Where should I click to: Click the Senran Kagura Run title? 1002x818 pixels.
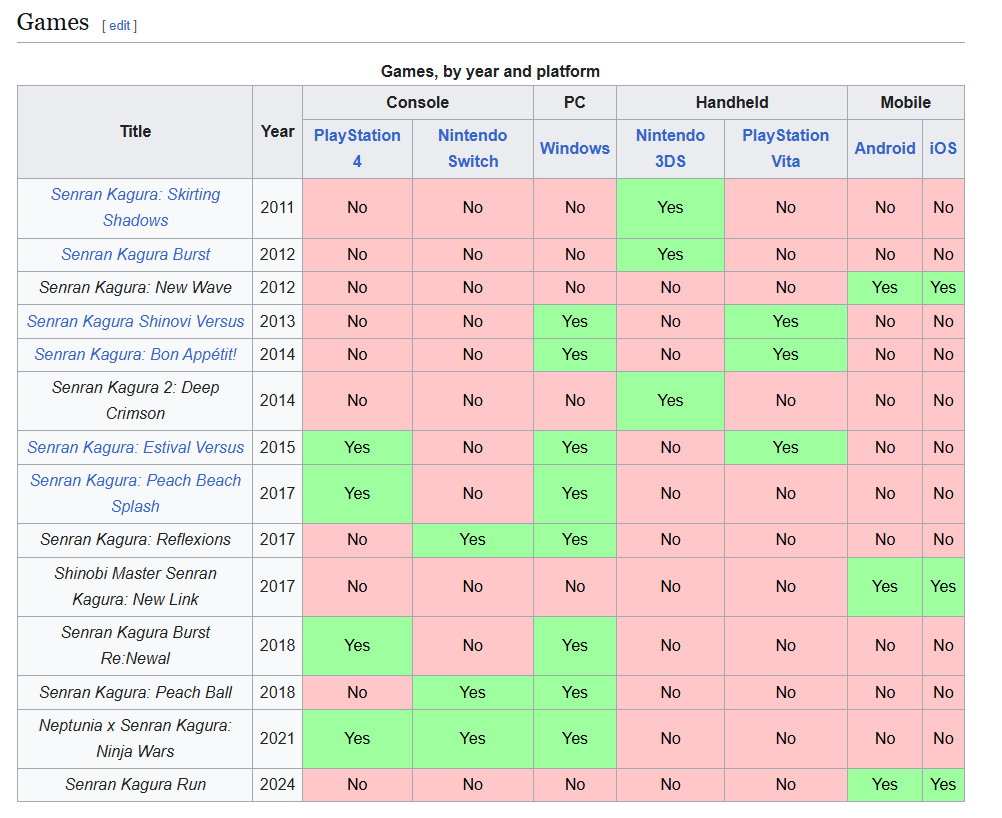tap(135, 785)
